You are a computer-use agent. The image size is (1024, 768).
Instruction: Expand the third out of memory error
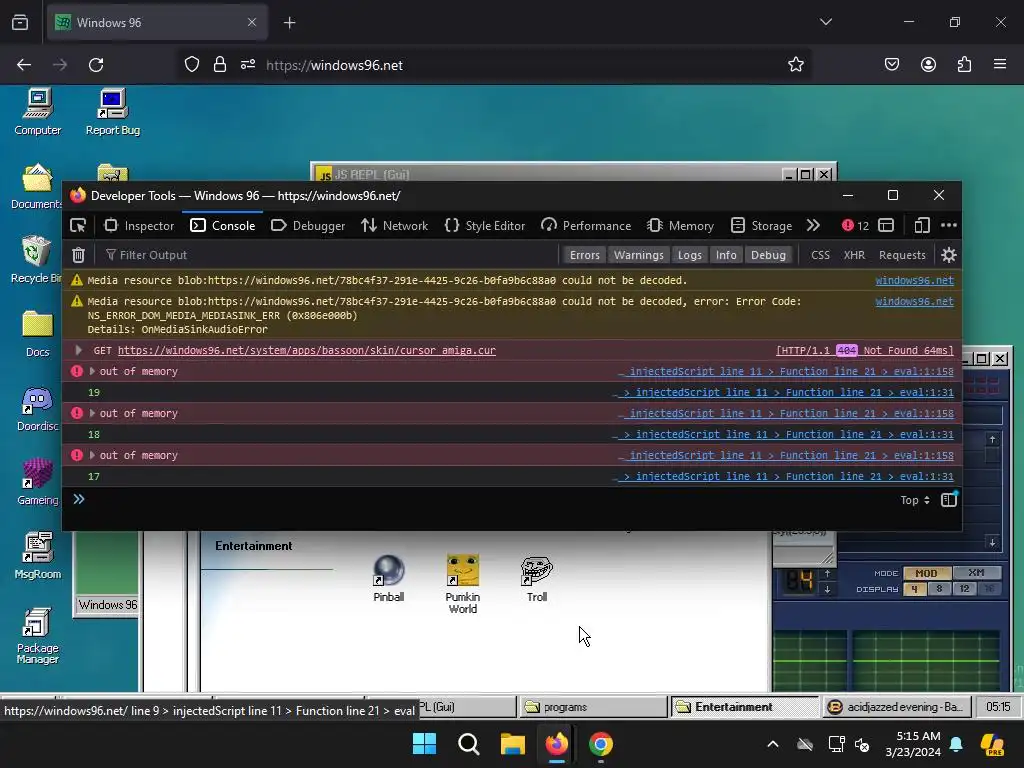click(92, 455)
